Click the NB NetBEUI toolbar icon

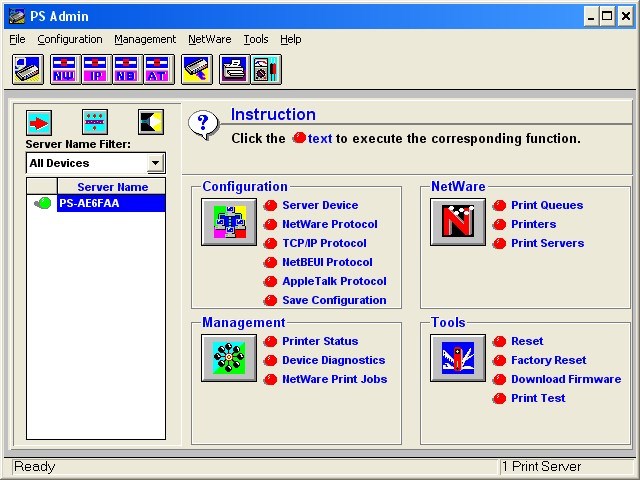click(x=127, y=69)
